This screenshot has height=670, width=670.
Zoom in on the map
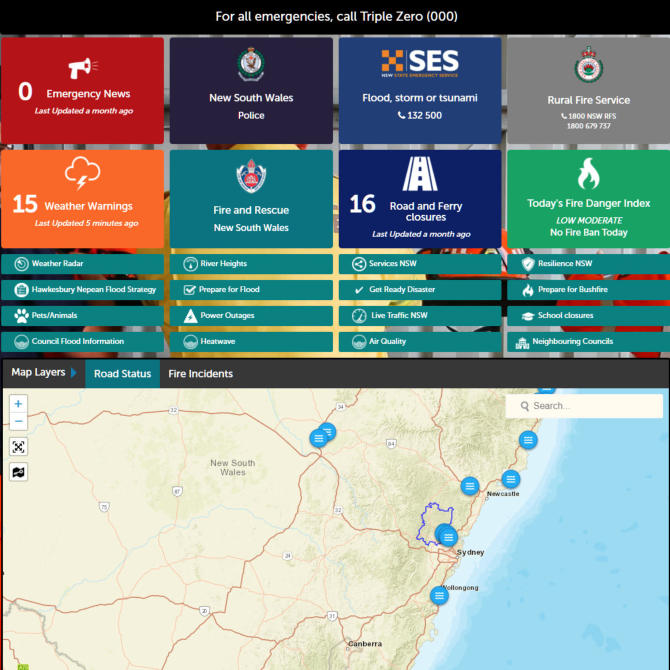[18, 404]
